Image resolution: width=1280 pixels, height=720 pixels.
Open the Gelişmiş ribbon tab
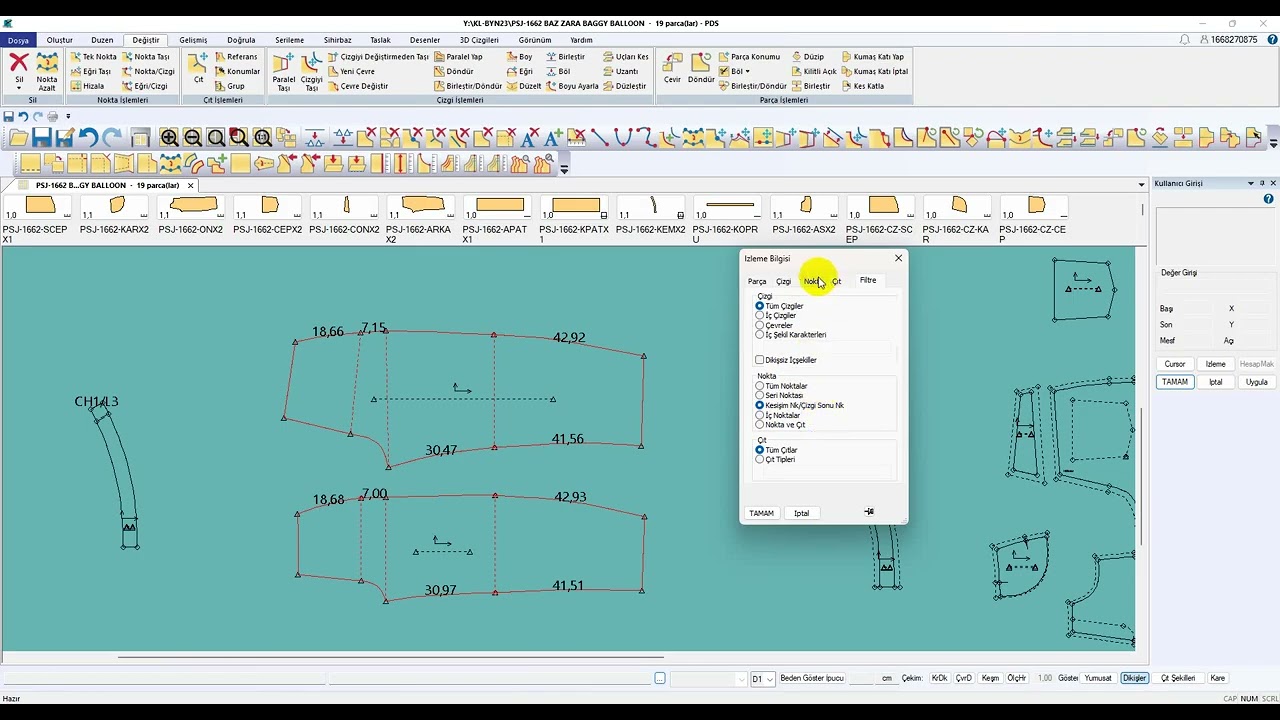[x=193, y=40]
